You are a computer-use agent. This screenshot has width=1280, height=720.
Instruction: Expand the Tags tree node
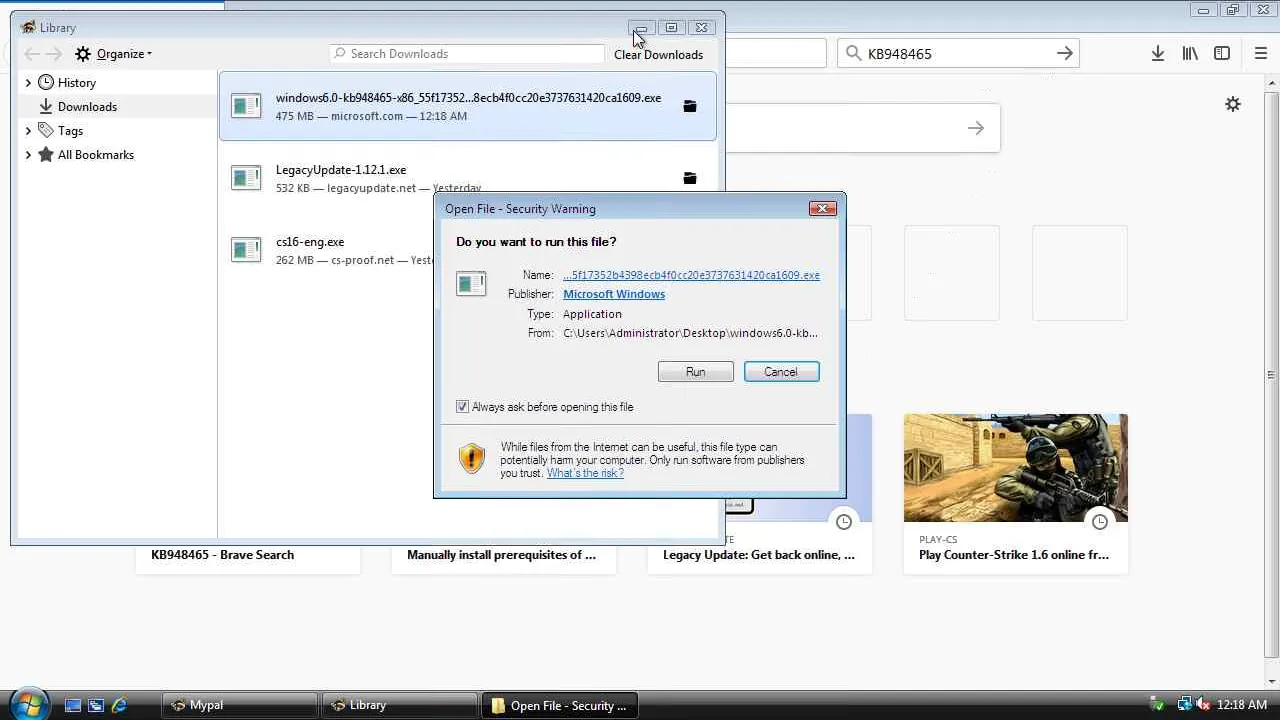pyautogui.click(x=28, y=131)
